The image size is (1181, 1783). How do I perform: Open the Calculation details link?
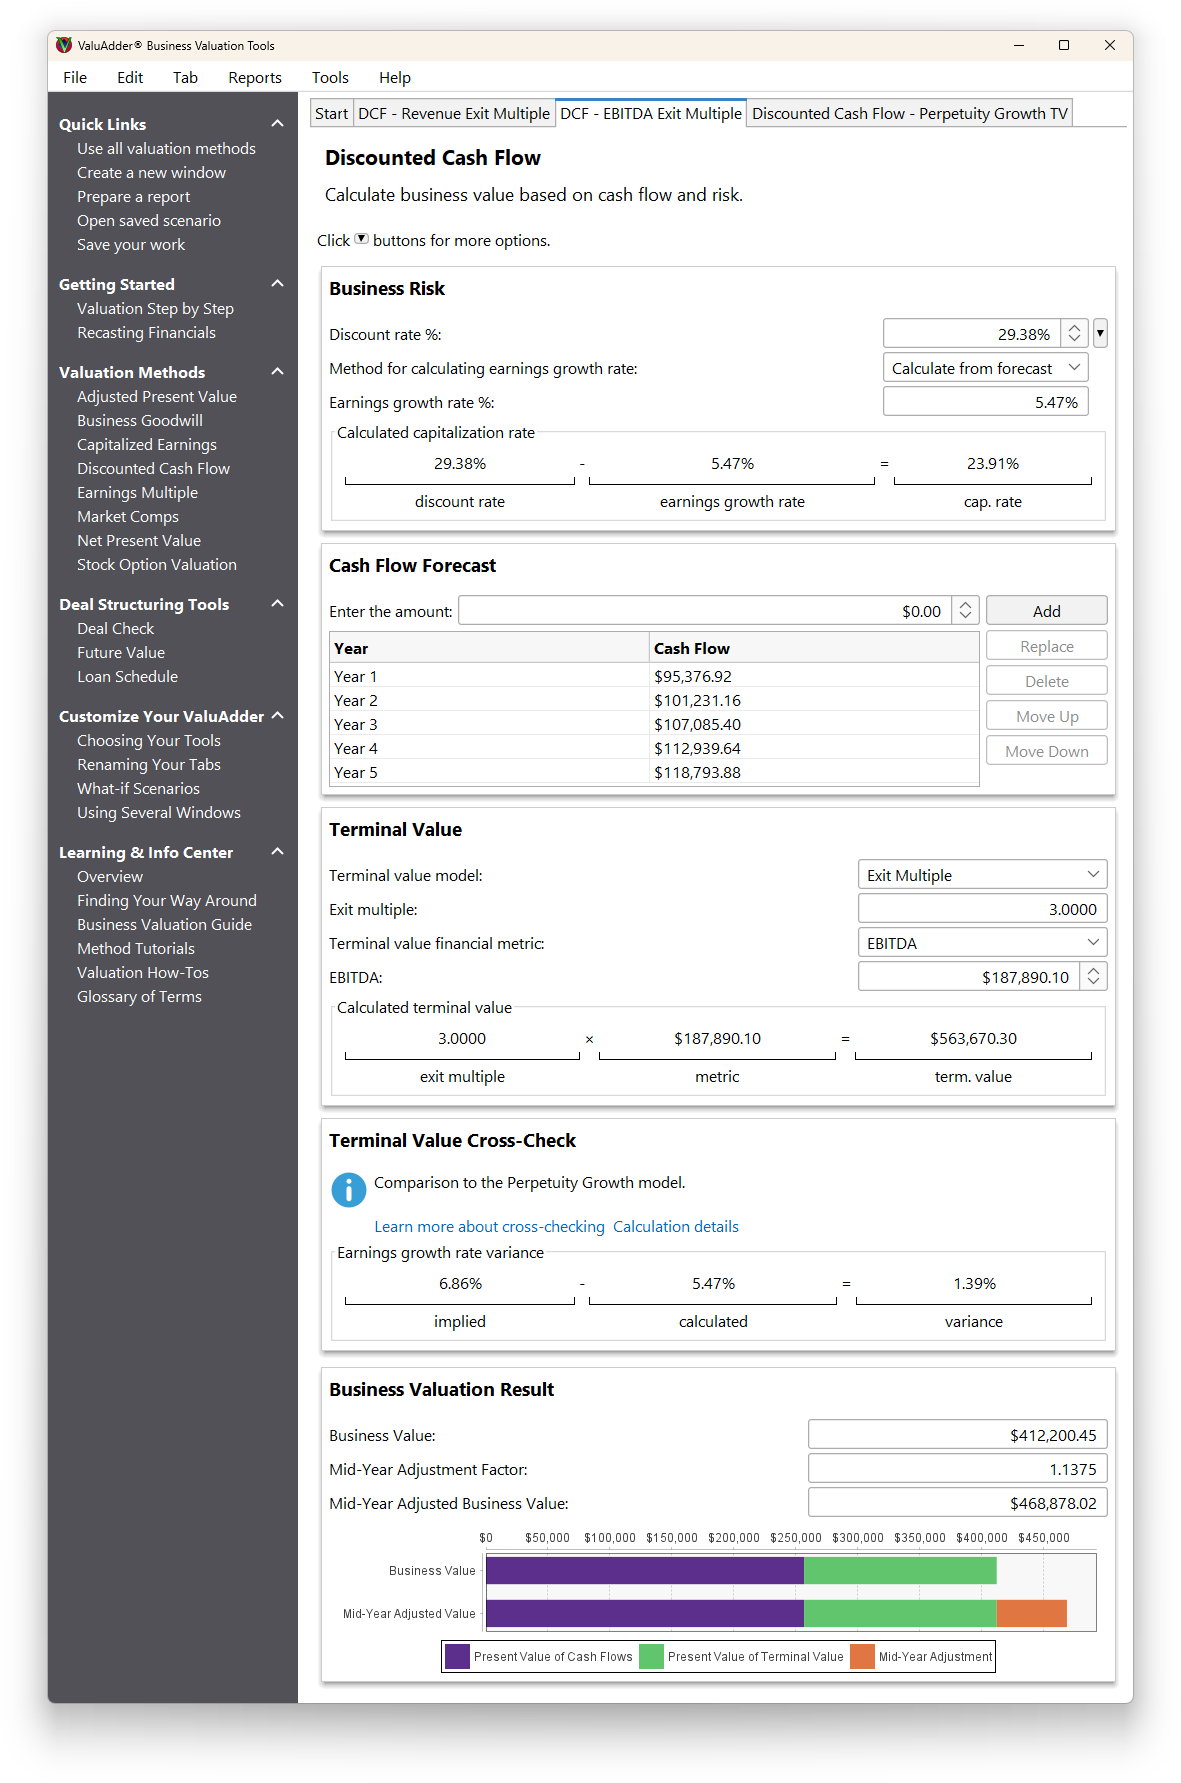(676, 1226)
